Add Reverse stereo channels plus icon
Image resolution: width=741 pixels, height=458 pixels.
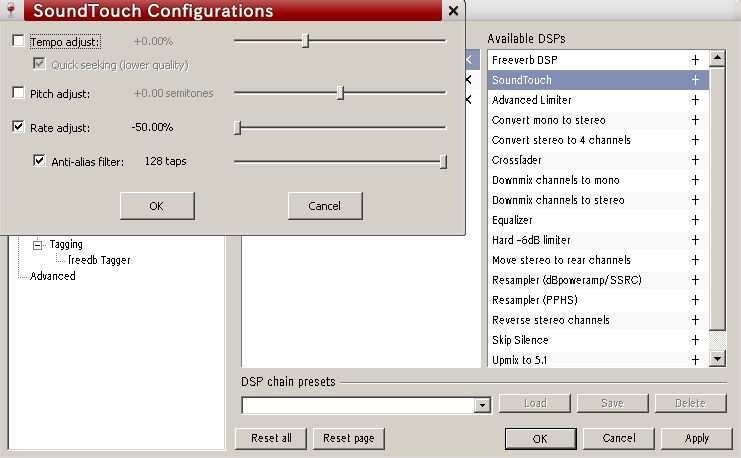pos(695,320)
